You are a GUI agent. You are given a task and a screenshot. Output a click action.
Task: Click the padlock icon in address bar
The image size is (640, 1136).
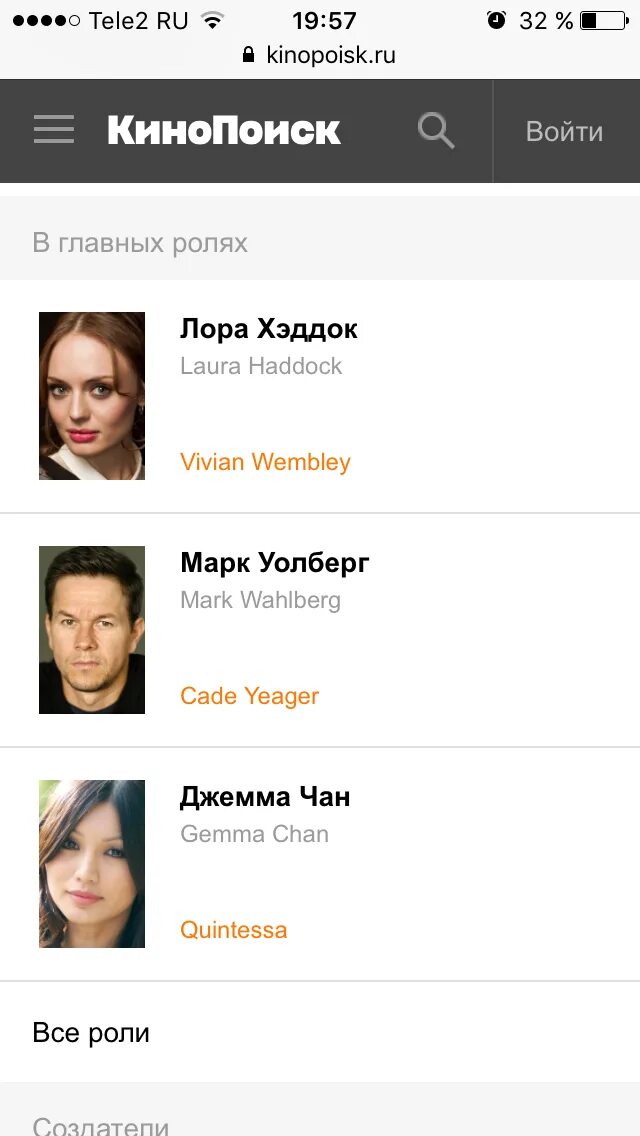pyautogui.click(x=249, y=54)
